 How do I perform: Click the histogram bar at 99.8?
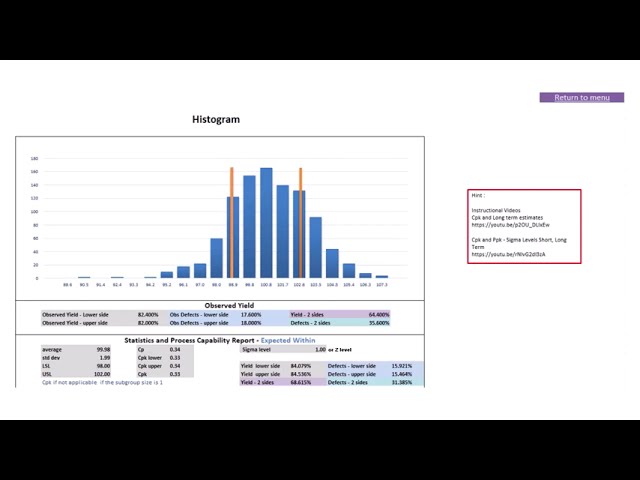249,227
